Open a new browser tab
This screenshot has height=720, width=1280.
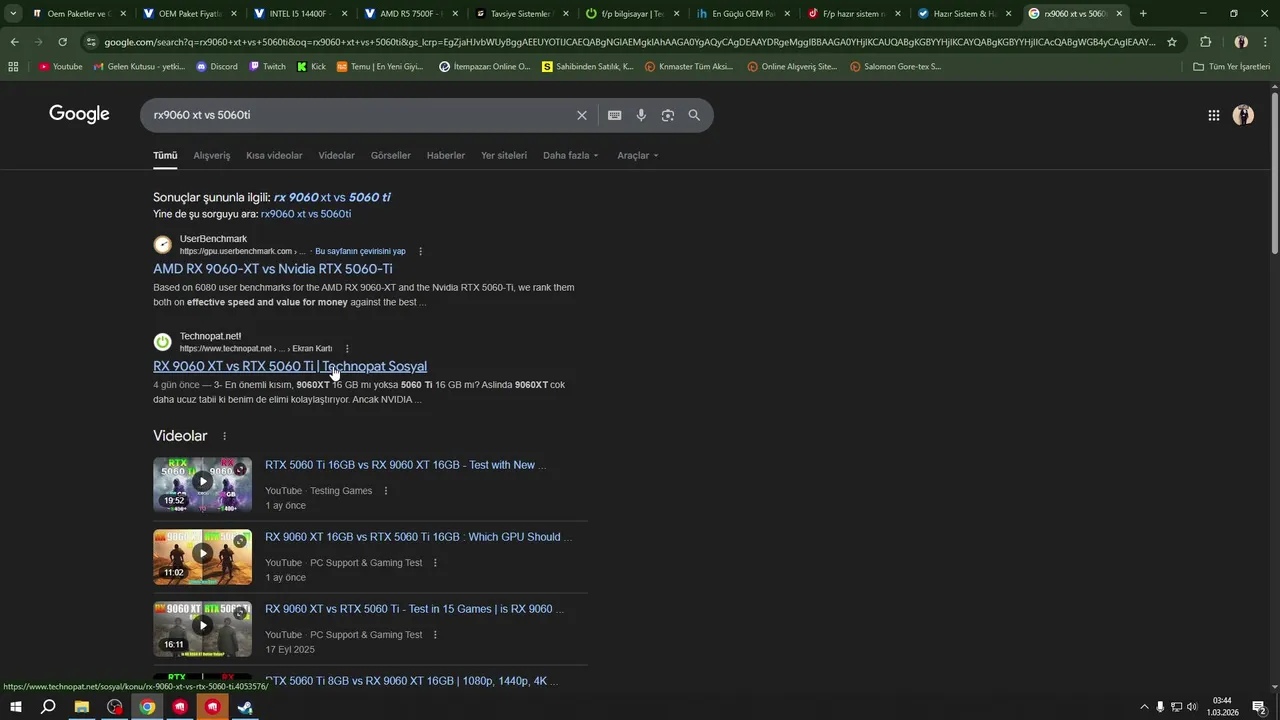coord(1143,14)
